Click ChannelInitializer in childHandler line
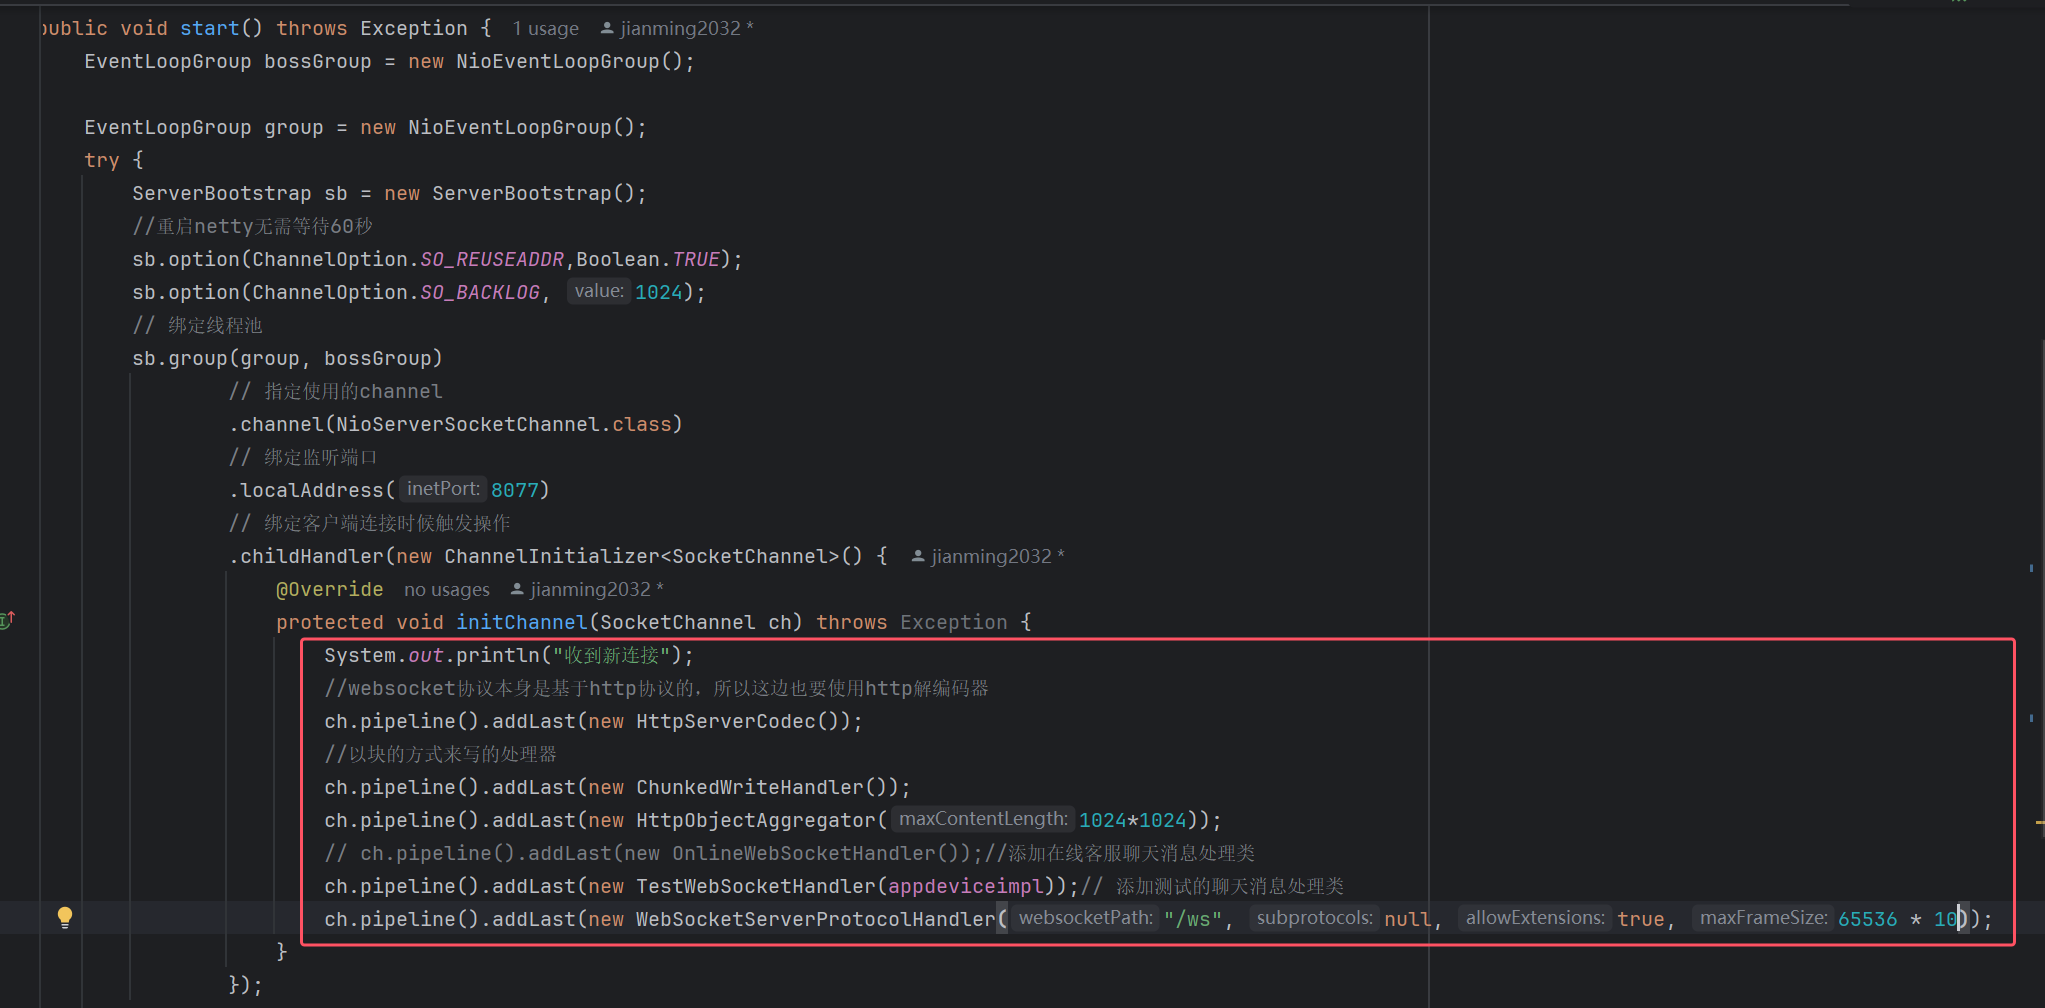The image size is (2045, 1008). [x=552, y=557]
